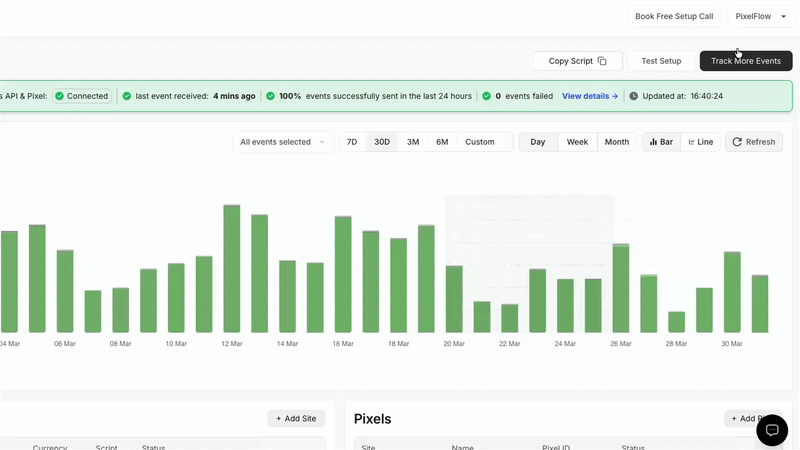This screenshot has height=450, width=800.
Task: Toggle grouping to Month
Action: coord(616,142)
